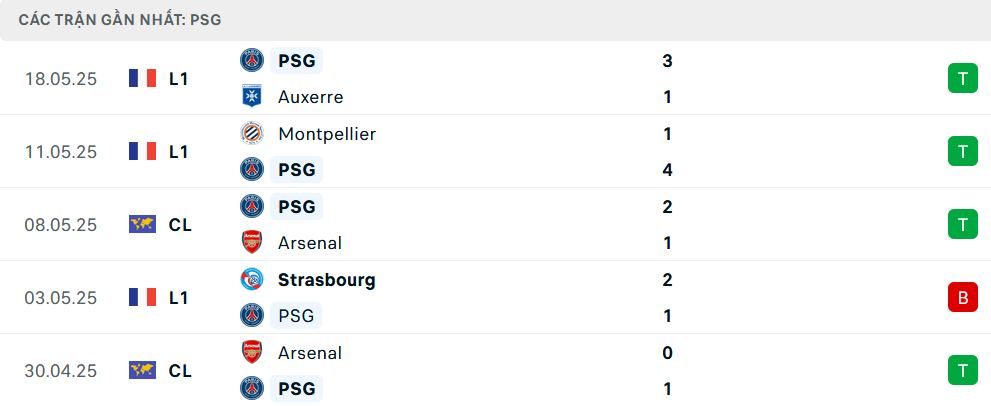Select CL competition label for 30.04.25

tap(180, 371)
